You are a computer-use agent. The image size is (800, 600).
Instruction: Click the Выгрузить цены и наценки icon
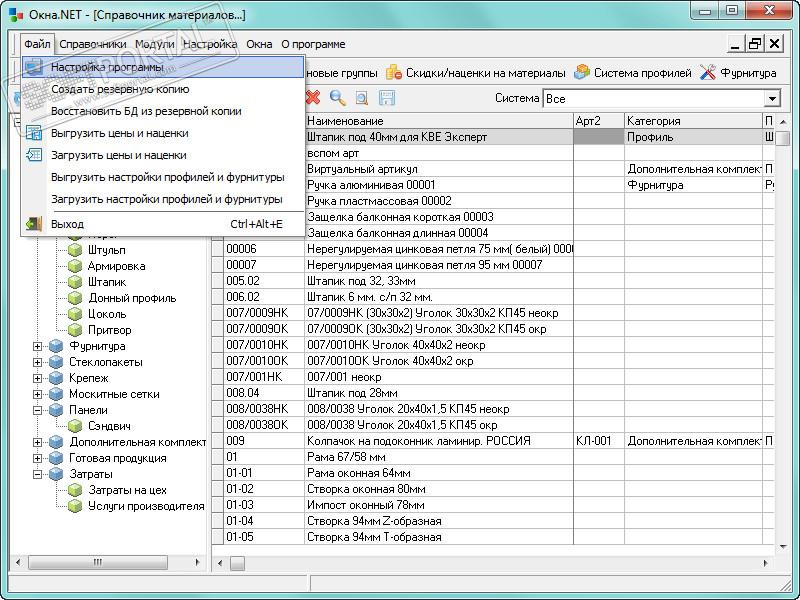coord(34,133)
